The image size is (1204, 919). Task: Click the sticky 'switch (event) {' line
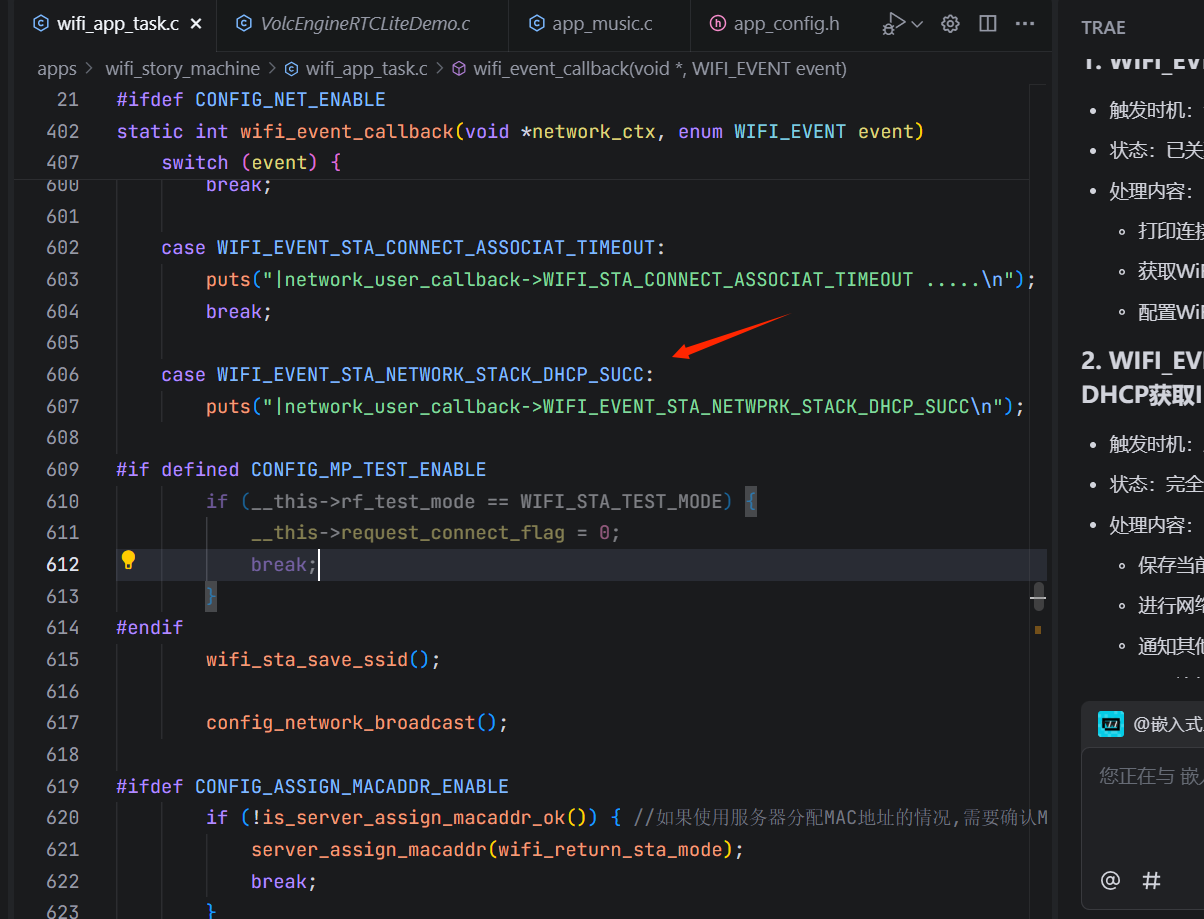tap(251, 162)
